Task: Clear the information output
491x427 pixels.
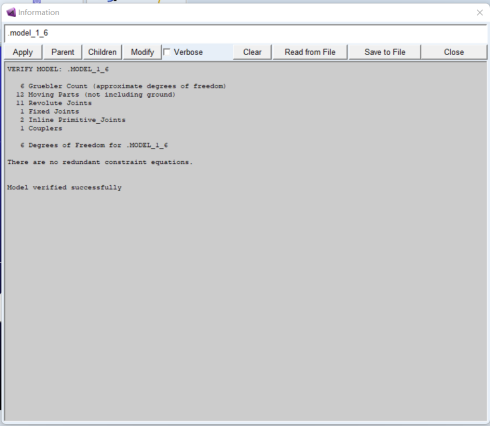Action: click(252, 52)
